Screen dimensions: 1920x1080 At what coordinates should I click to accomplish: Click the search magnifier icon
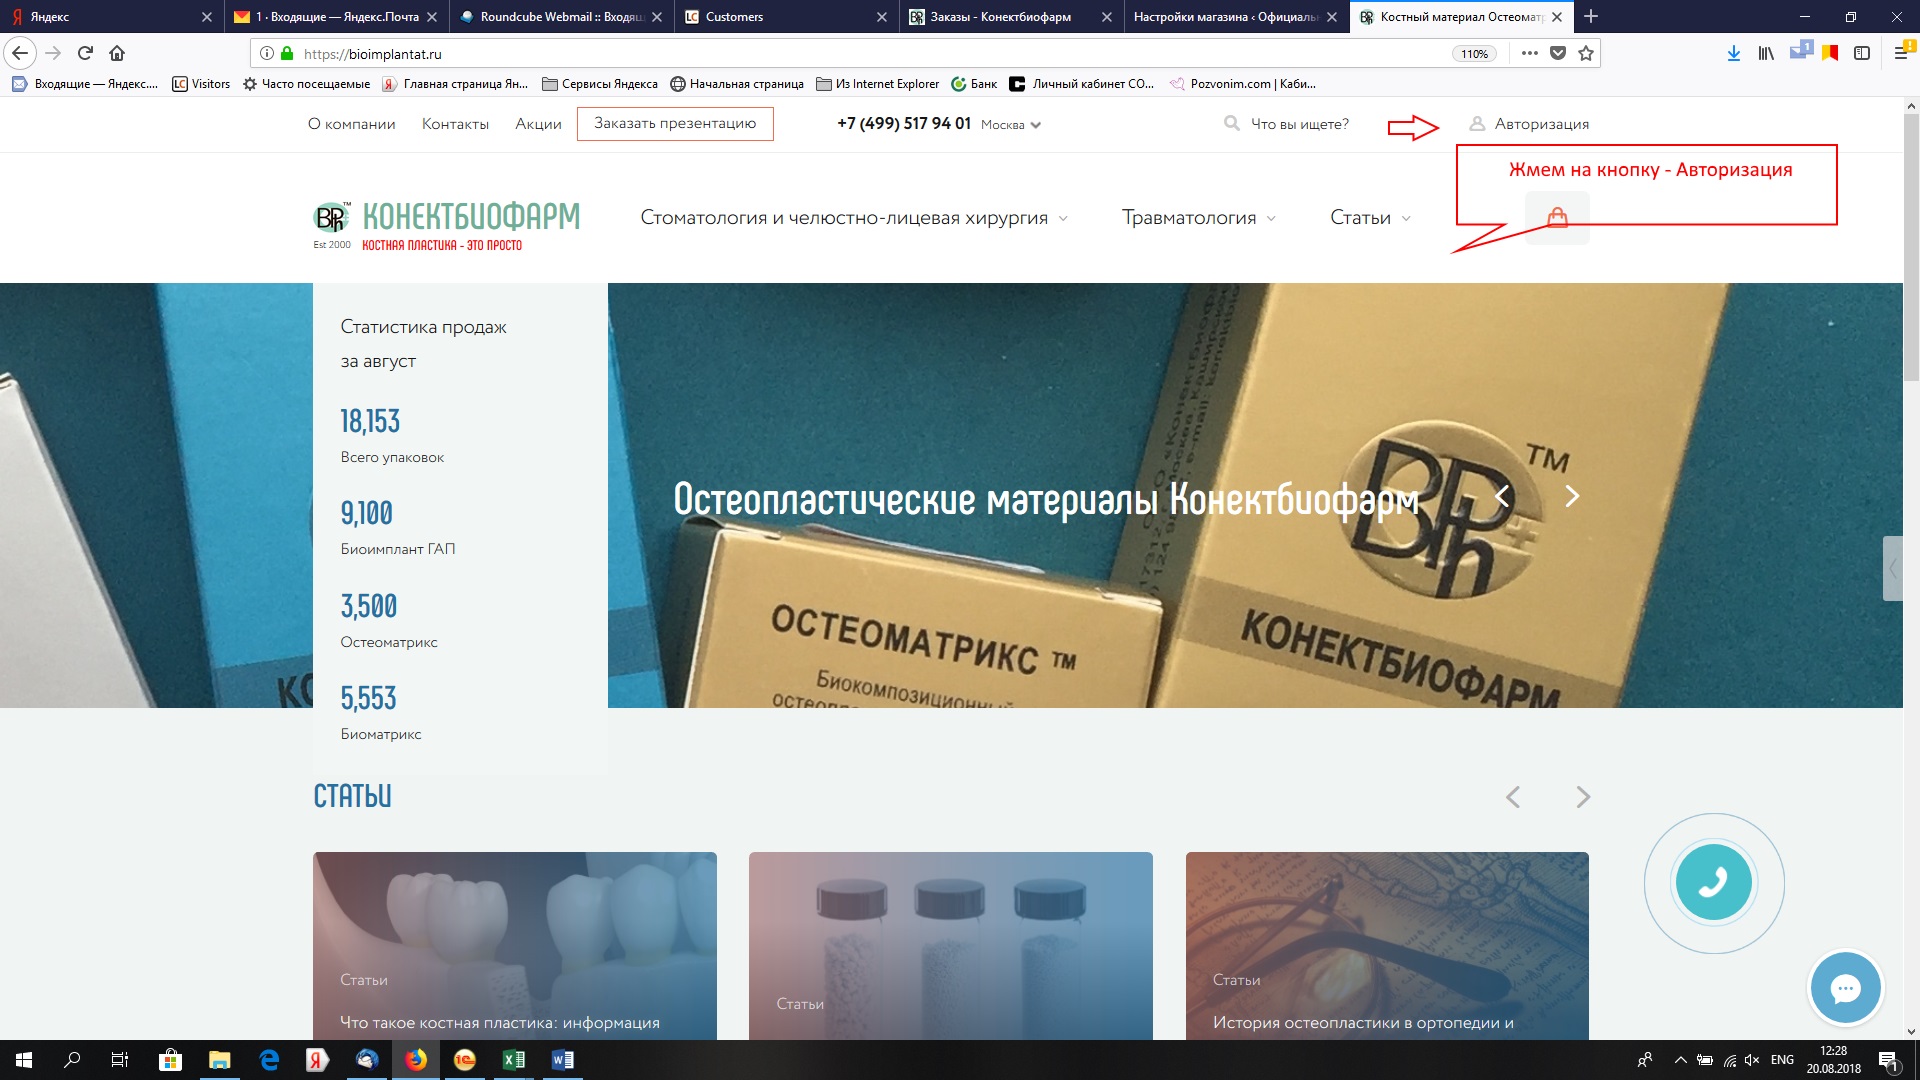pyautogui.click(x=1231, y=123)
